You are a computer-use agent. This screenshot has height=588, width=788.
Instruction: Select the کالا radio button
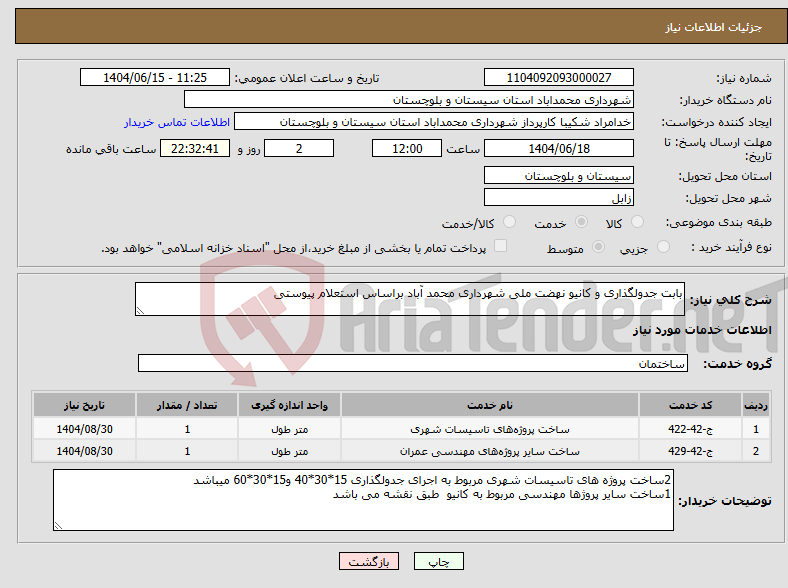coord(637,222)
